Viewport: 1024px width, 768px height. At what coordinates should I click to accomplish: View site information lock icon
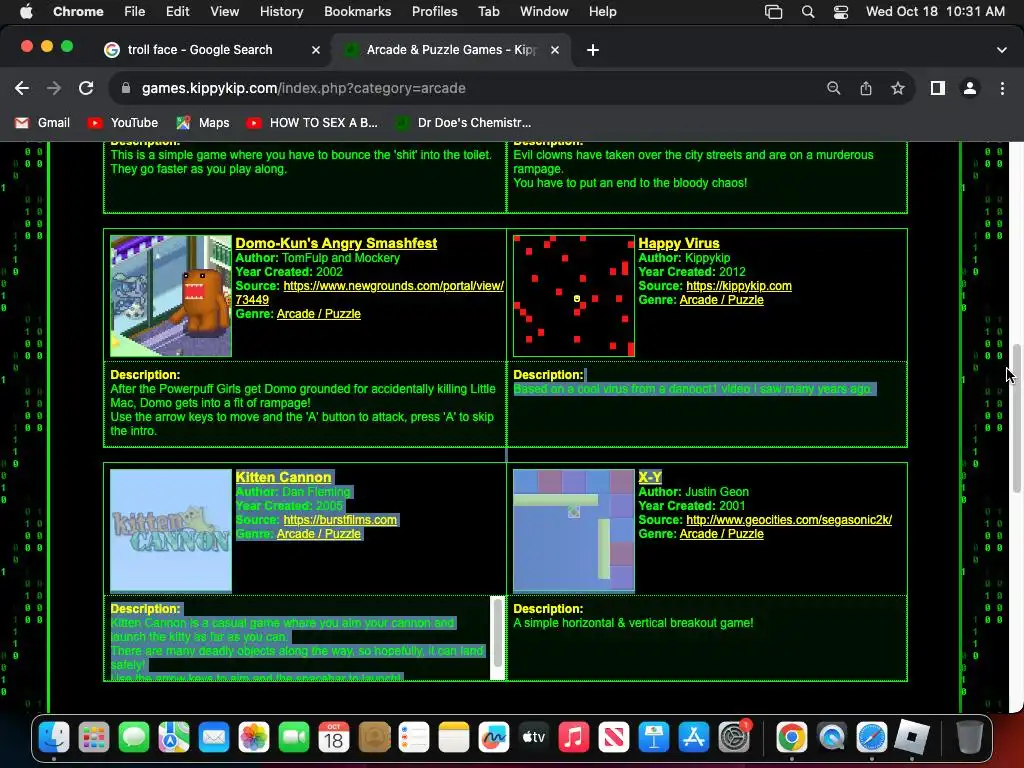point(126,88)
